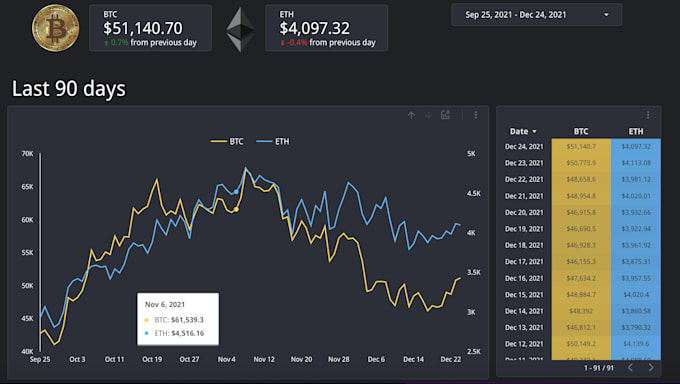
Task: Click the 2.5K right axis label
Action: click(474, 351)
